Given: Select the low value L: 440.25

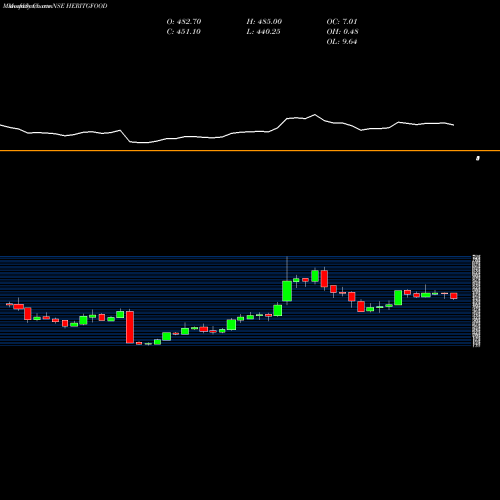Looking at the screenshot, I should [x=263, y=32].
